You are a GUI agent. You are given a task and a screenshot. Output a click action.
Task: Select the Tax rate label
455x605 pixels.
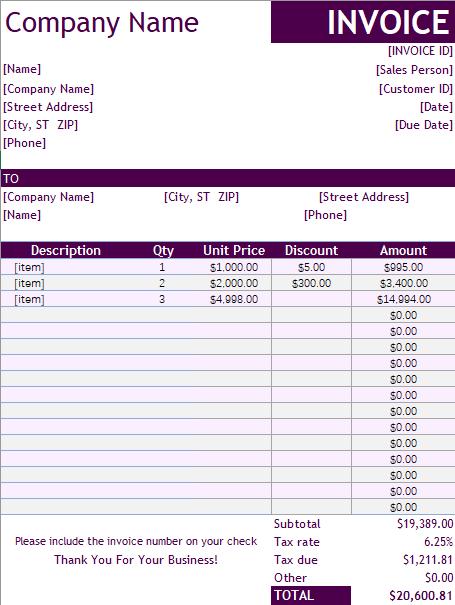(297, 542)
